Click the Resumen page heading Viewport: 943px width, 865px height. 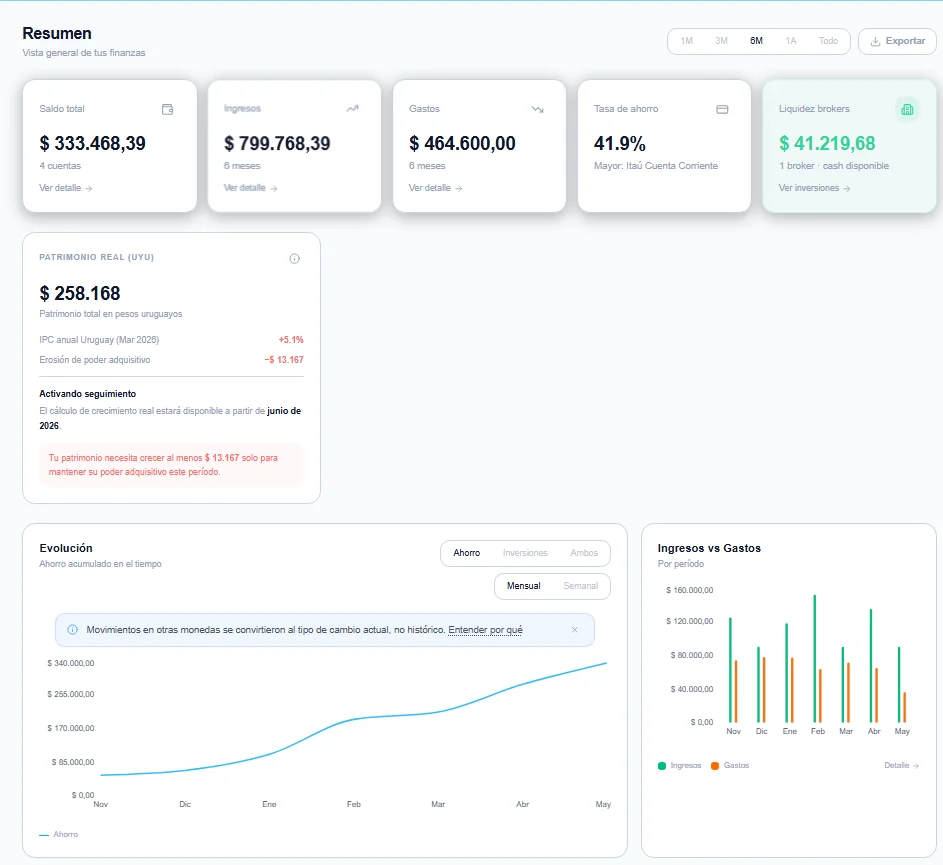57,33
